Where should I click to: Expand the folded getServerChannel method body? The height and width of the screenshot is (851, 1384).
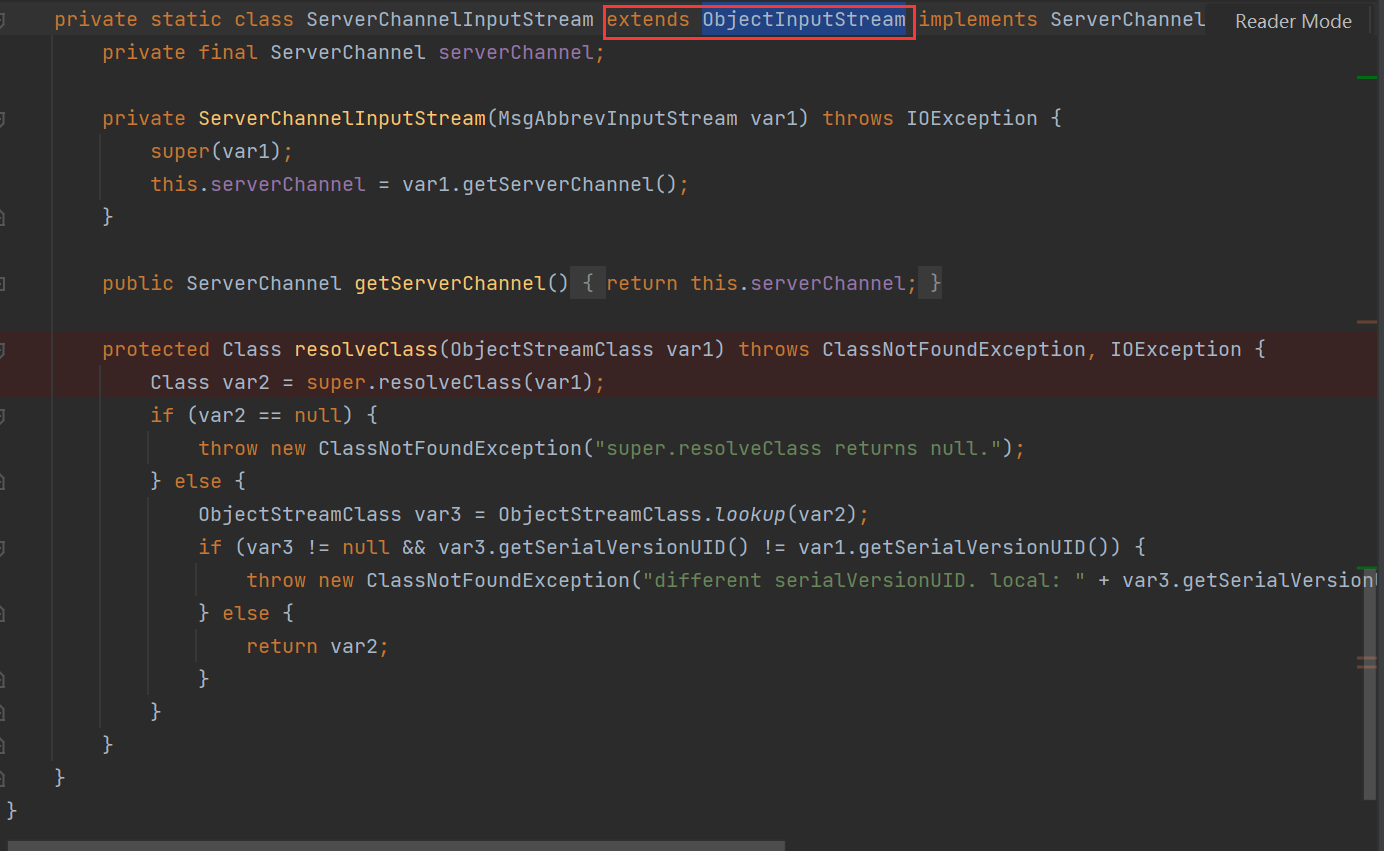coord(2,284)
